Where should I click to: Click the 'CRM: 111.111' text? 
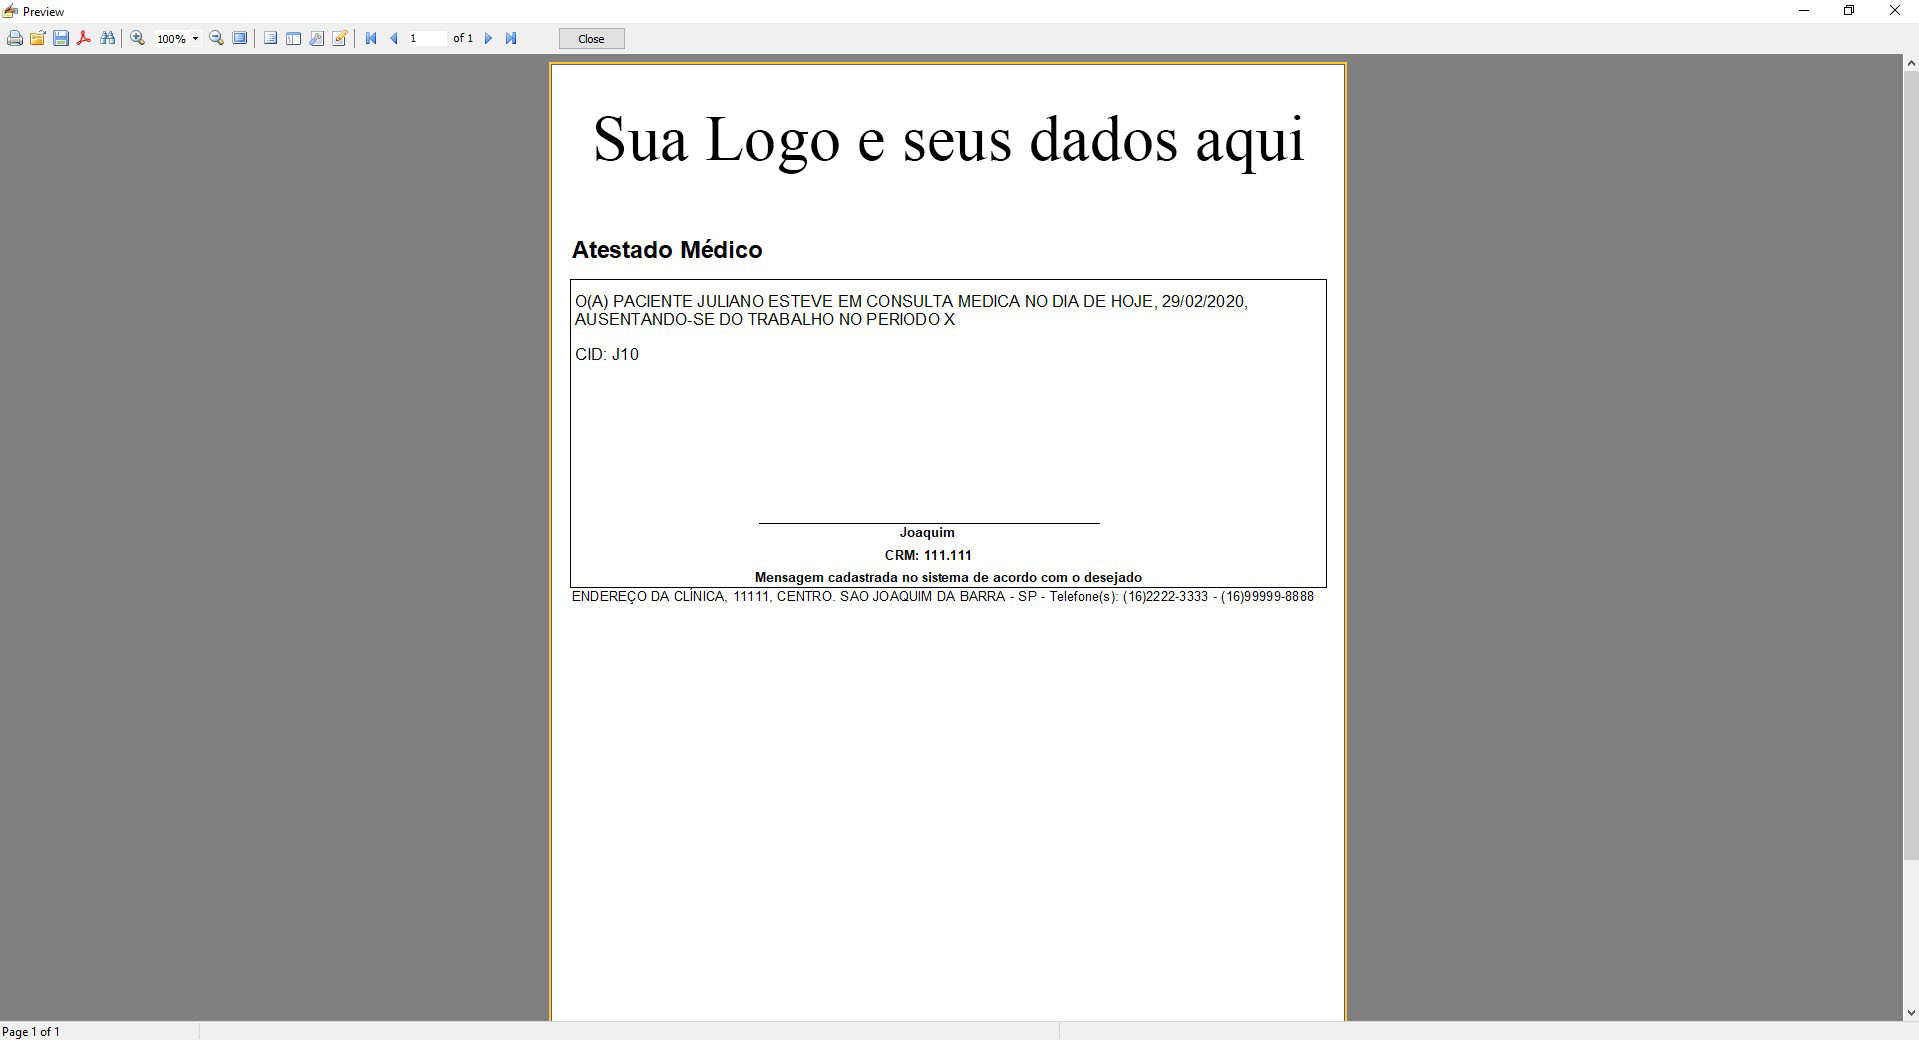(928, 555)
